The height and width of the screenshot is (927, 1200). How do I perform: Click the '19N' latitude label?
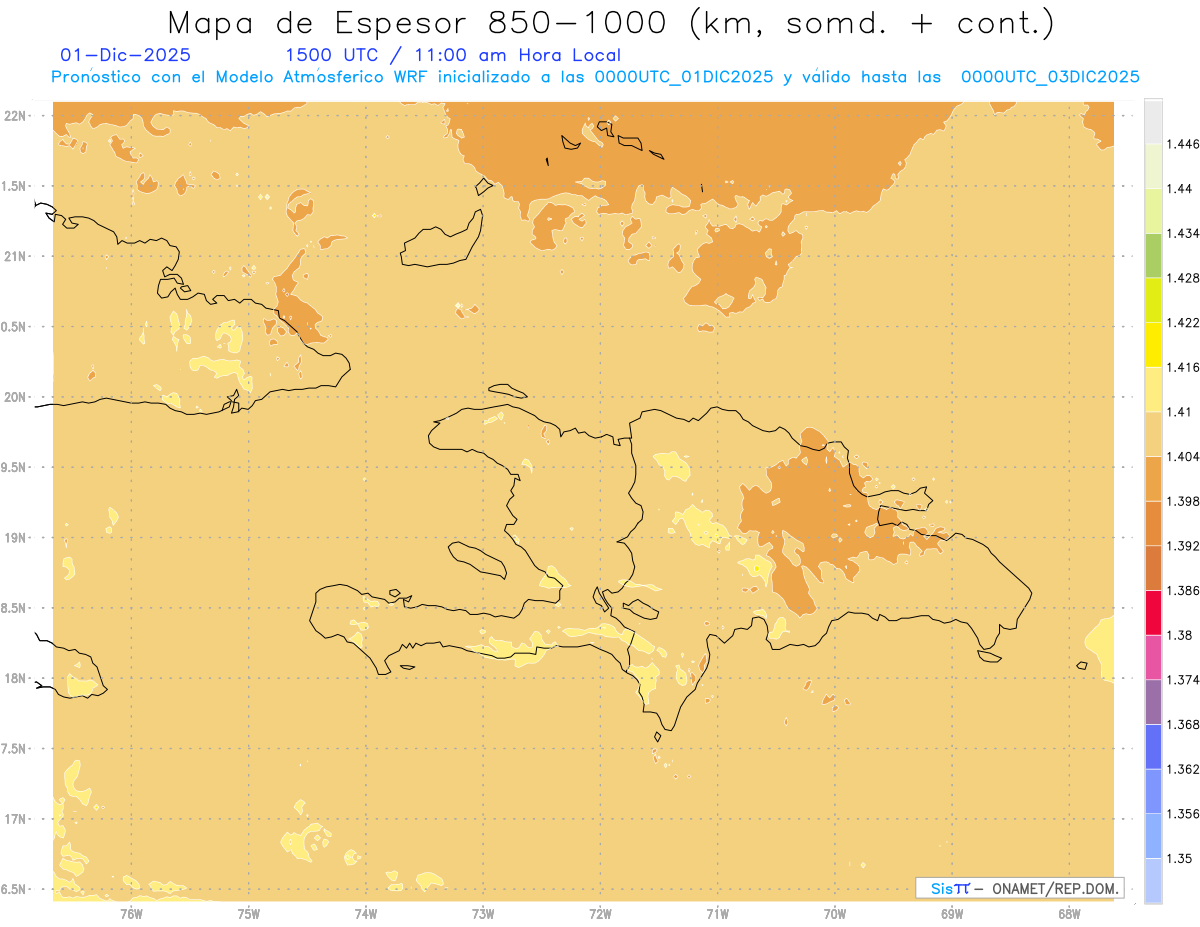click(15, 537)
